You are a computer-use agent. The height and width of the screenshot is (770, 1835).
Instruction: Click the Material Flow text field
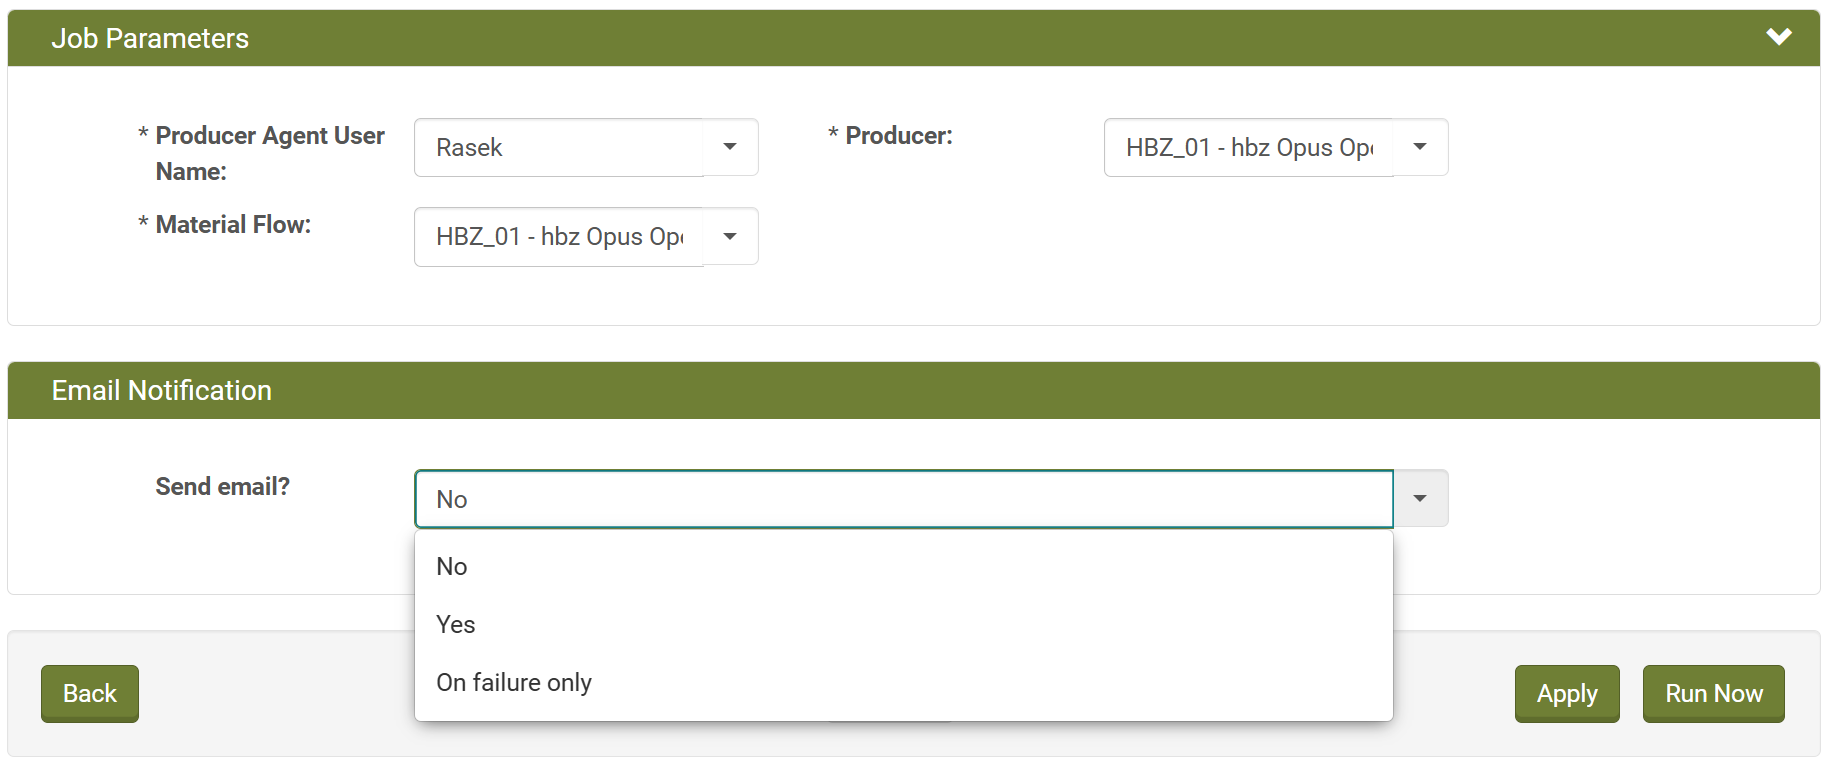[559, 237]
